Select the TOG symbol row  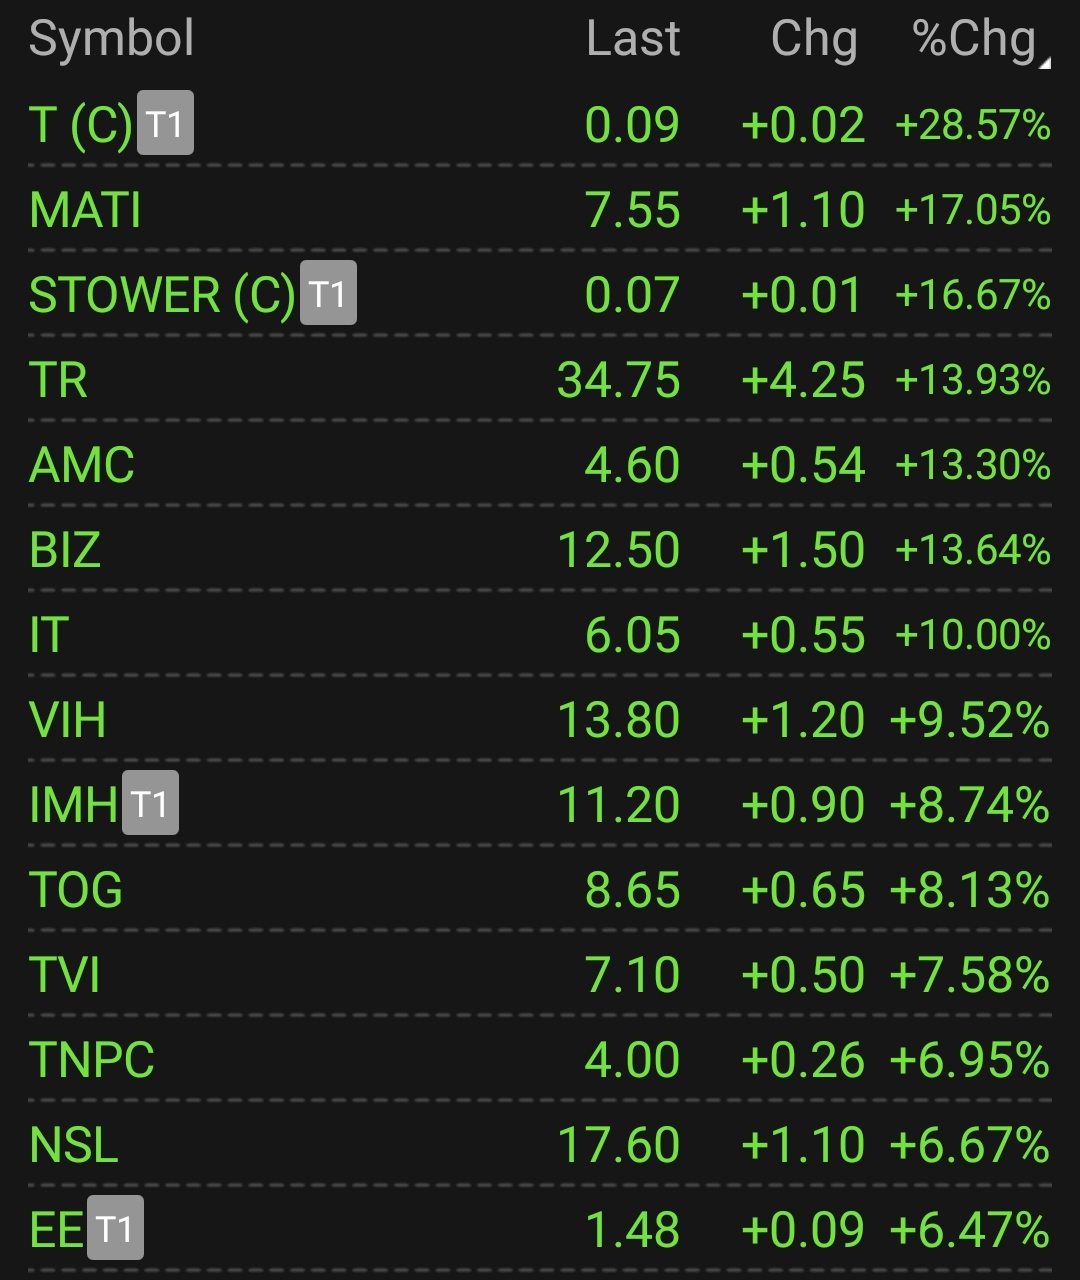tap(540, 890)
